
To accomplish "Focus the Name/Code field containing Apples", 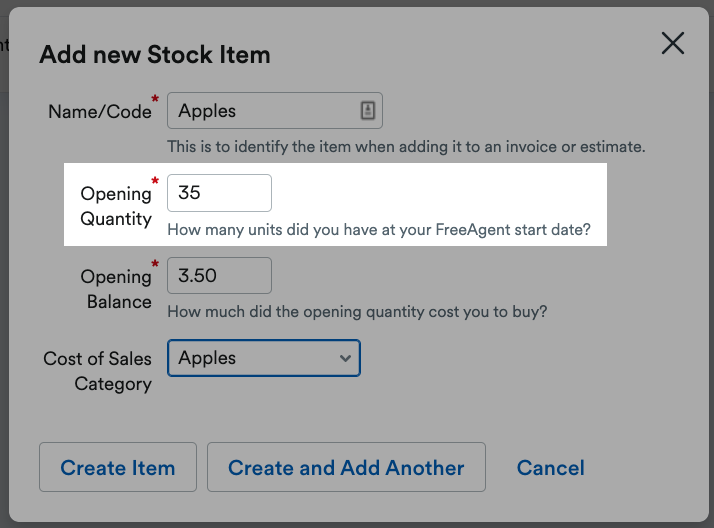I will click(275, 111).
